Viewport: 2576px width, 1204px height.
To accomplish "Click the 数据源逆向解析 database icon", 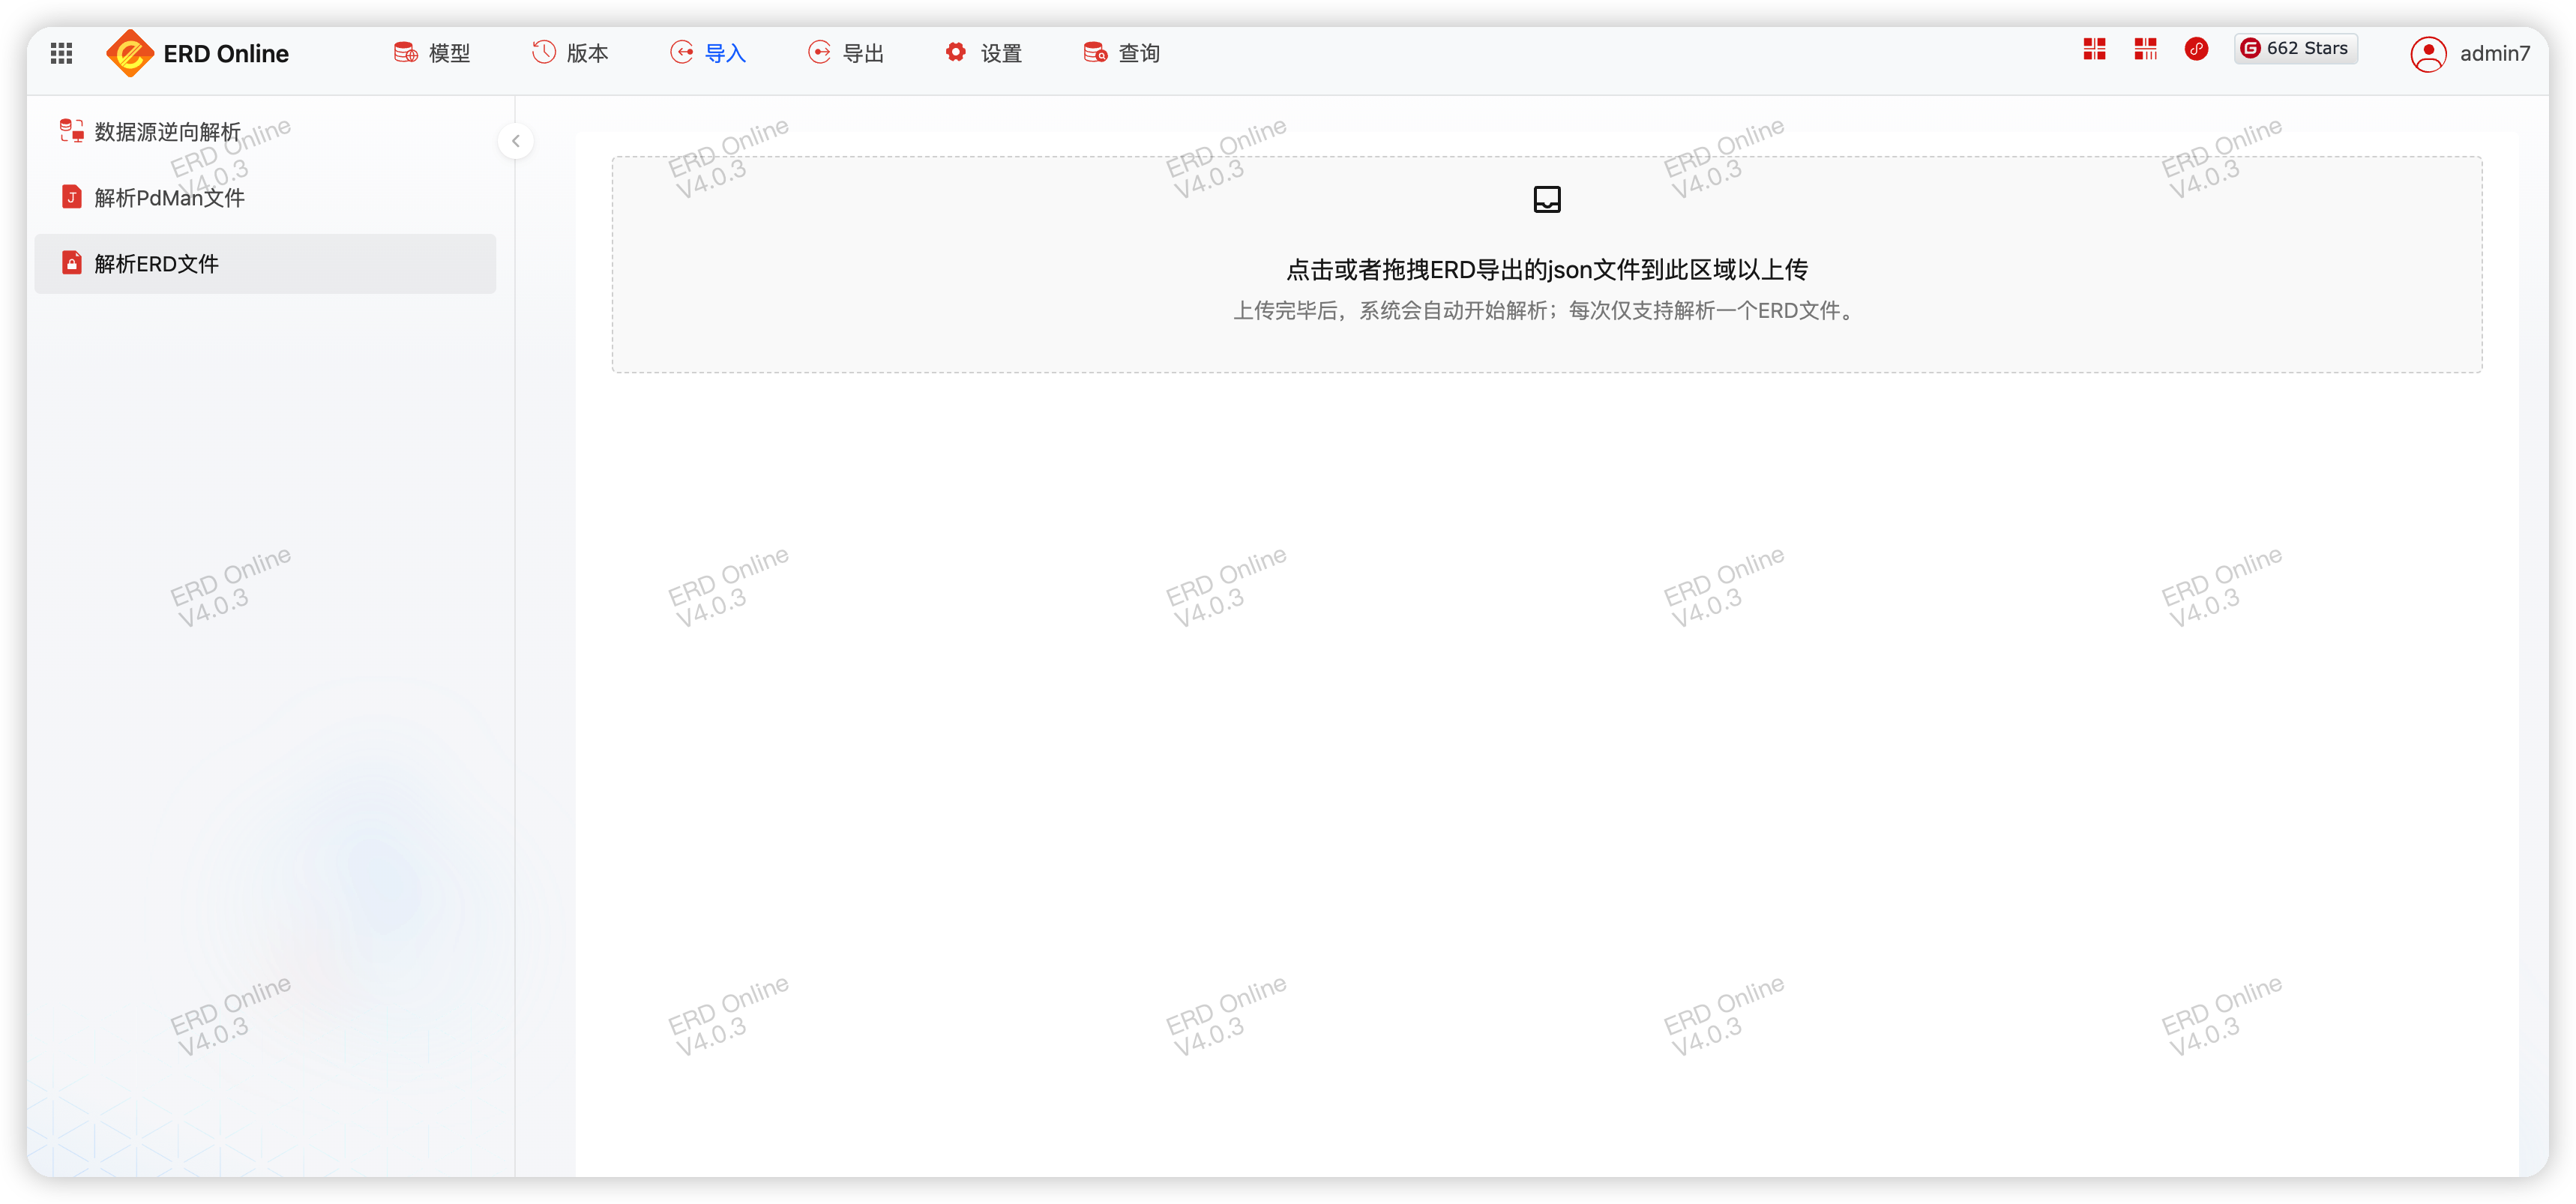I will pos(71,131).
